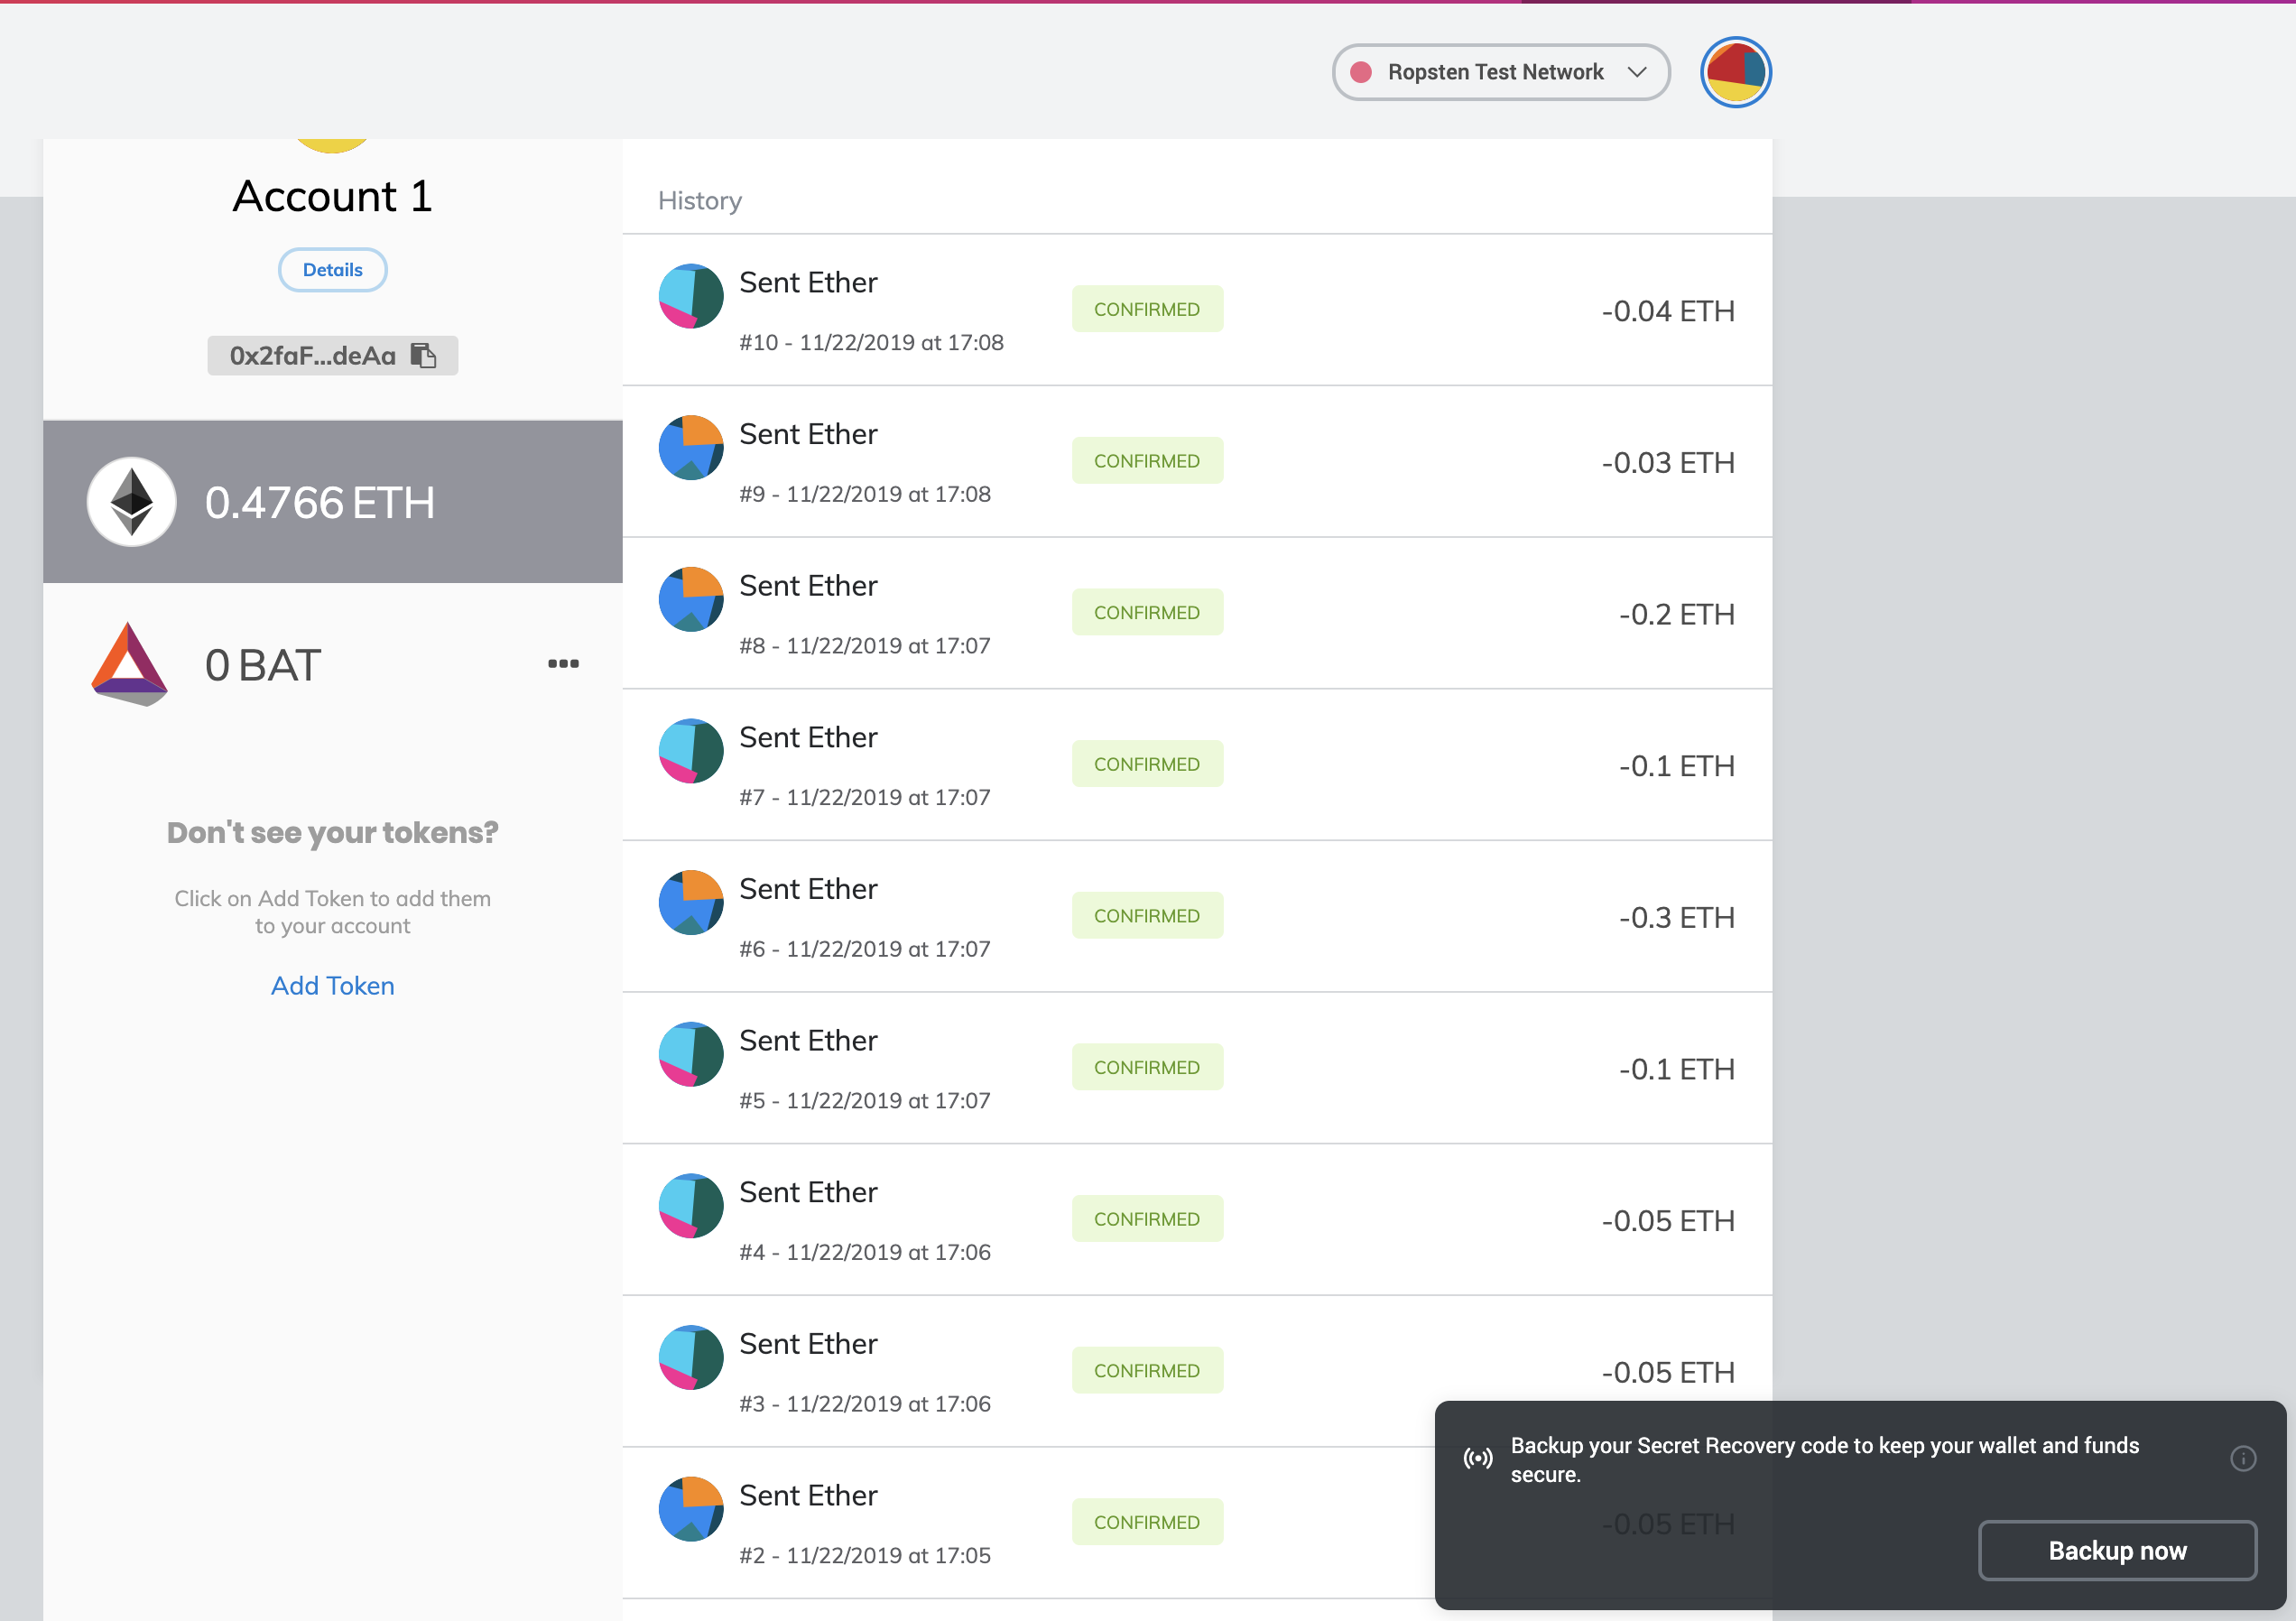This screenshot has height=1621, width=2296.
Task: Click the History tab heading
Action: point(699,201)
